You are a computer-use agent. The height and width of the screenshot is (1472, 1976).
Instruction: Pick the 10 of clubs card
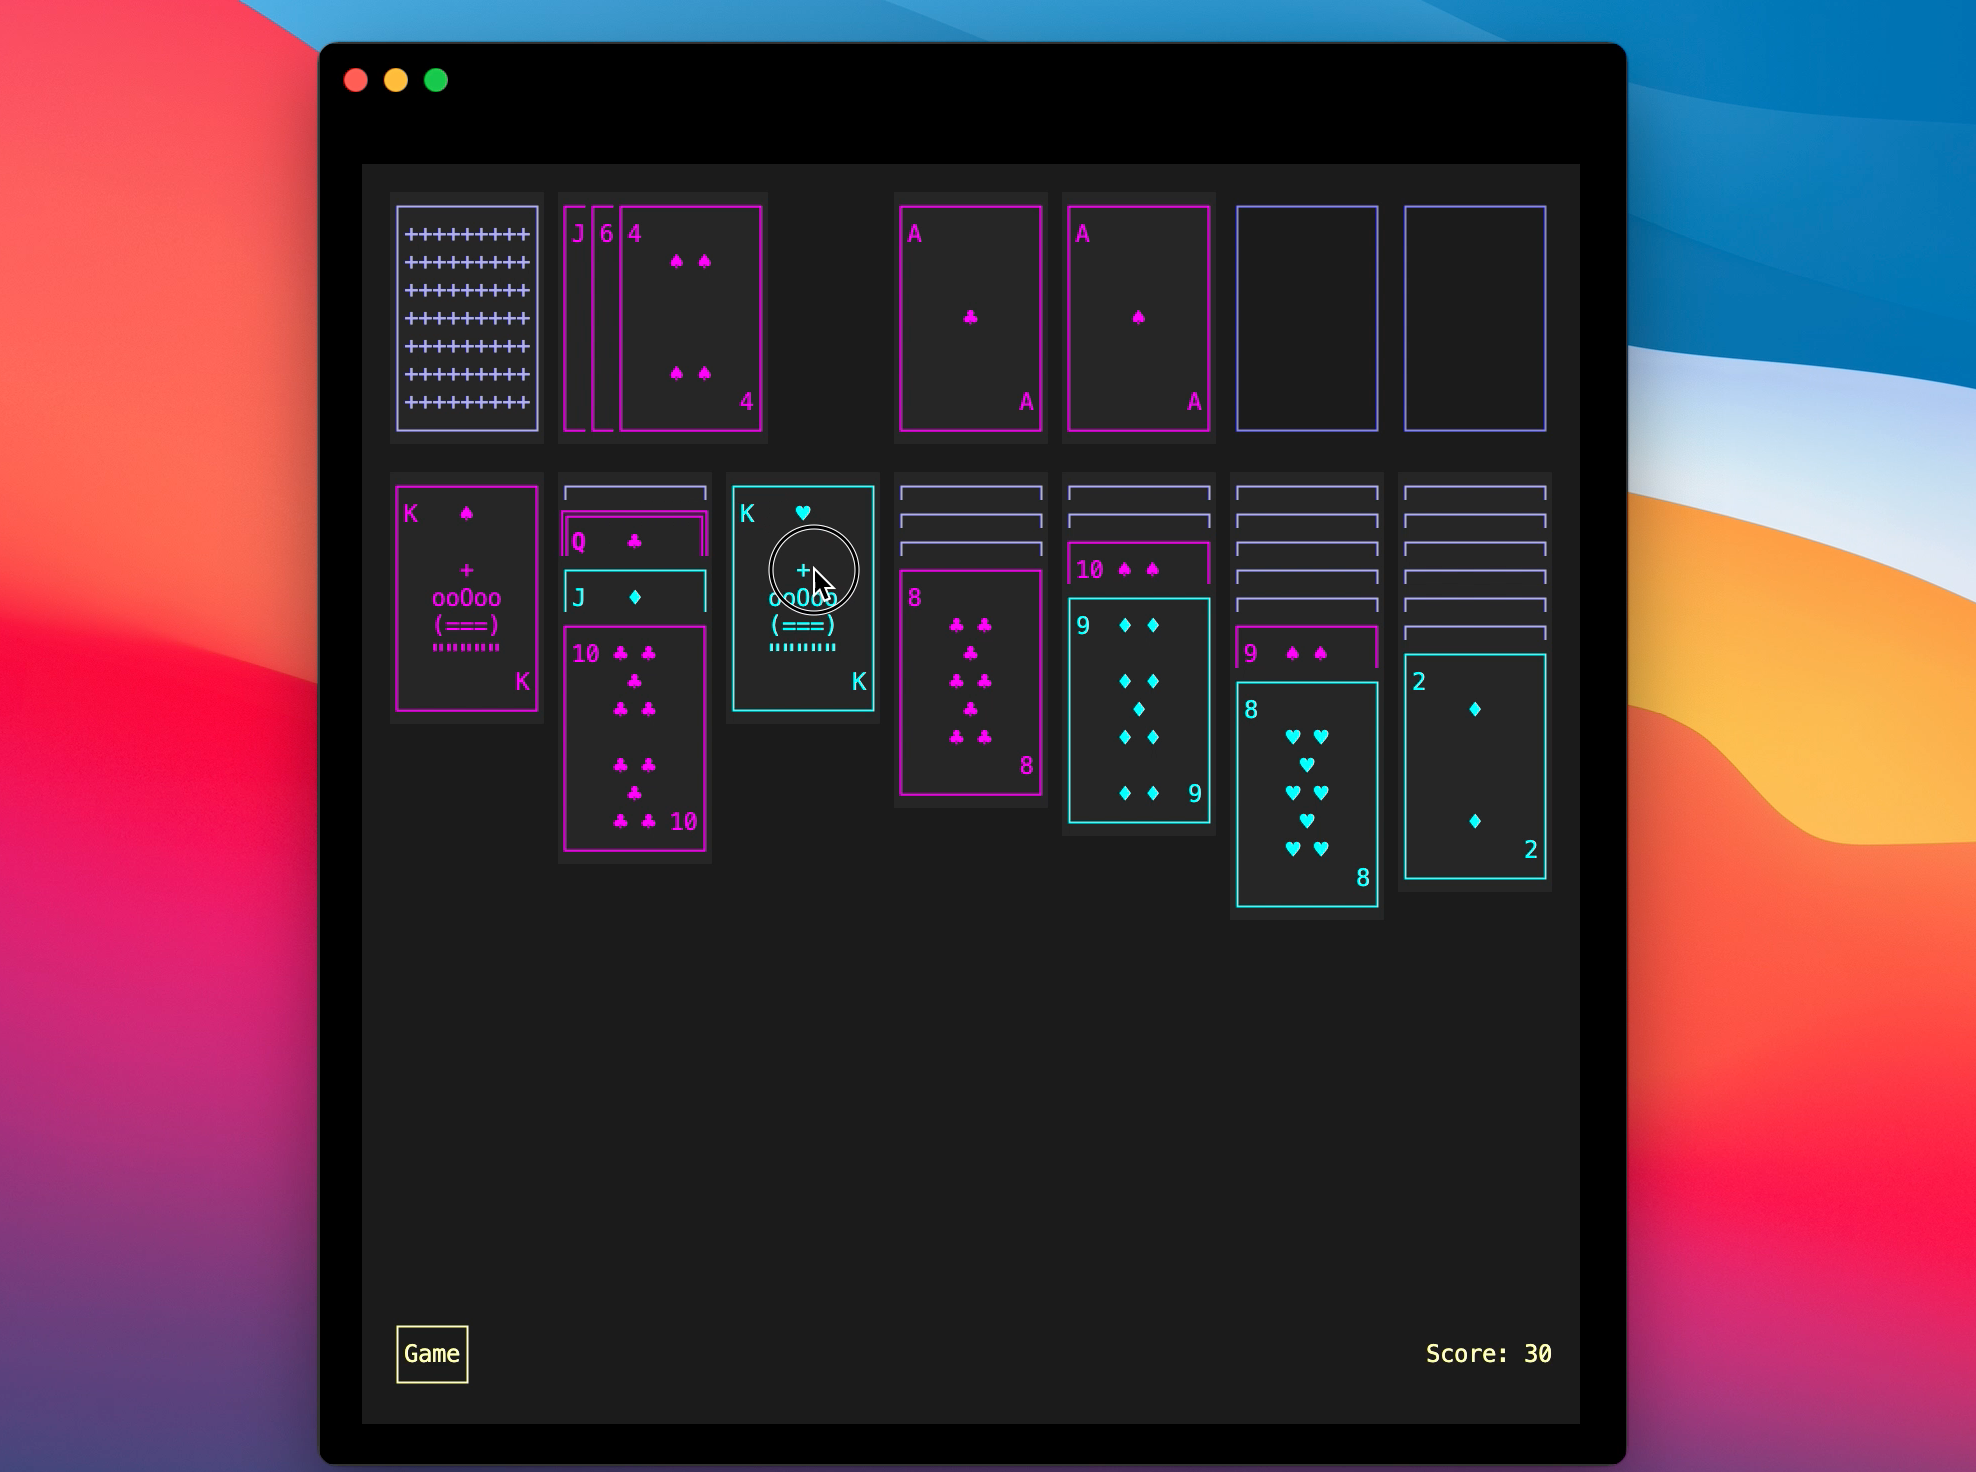(x=635, y=738)
